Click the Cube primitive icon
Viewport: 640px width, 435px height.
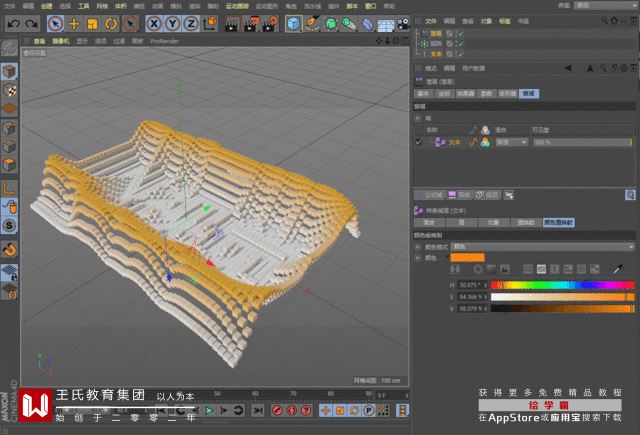click(293, 24)
